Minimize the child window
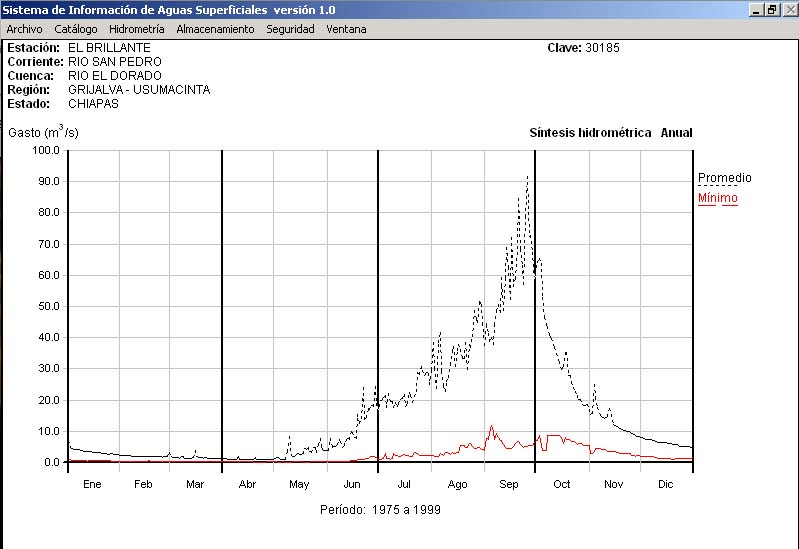This screenshot has width=799, height=549. tap(757, 10)
